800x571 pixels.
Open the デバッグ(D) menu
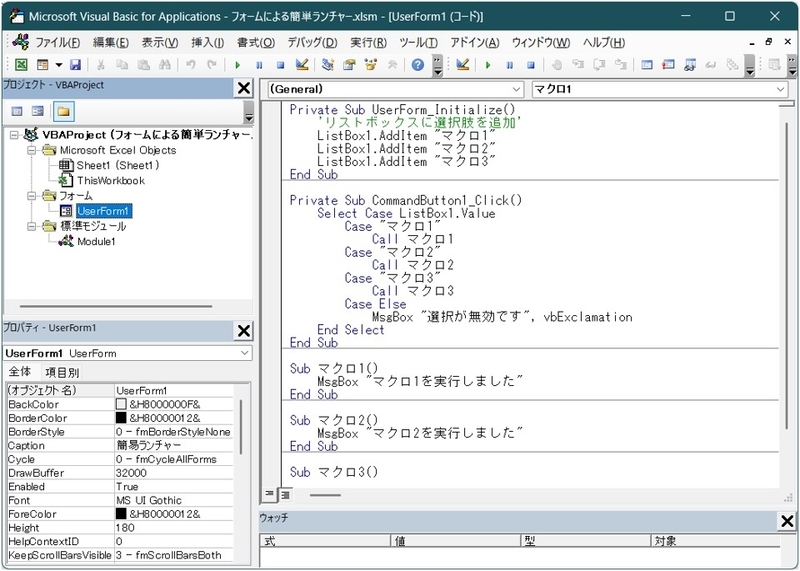point(312,43)
